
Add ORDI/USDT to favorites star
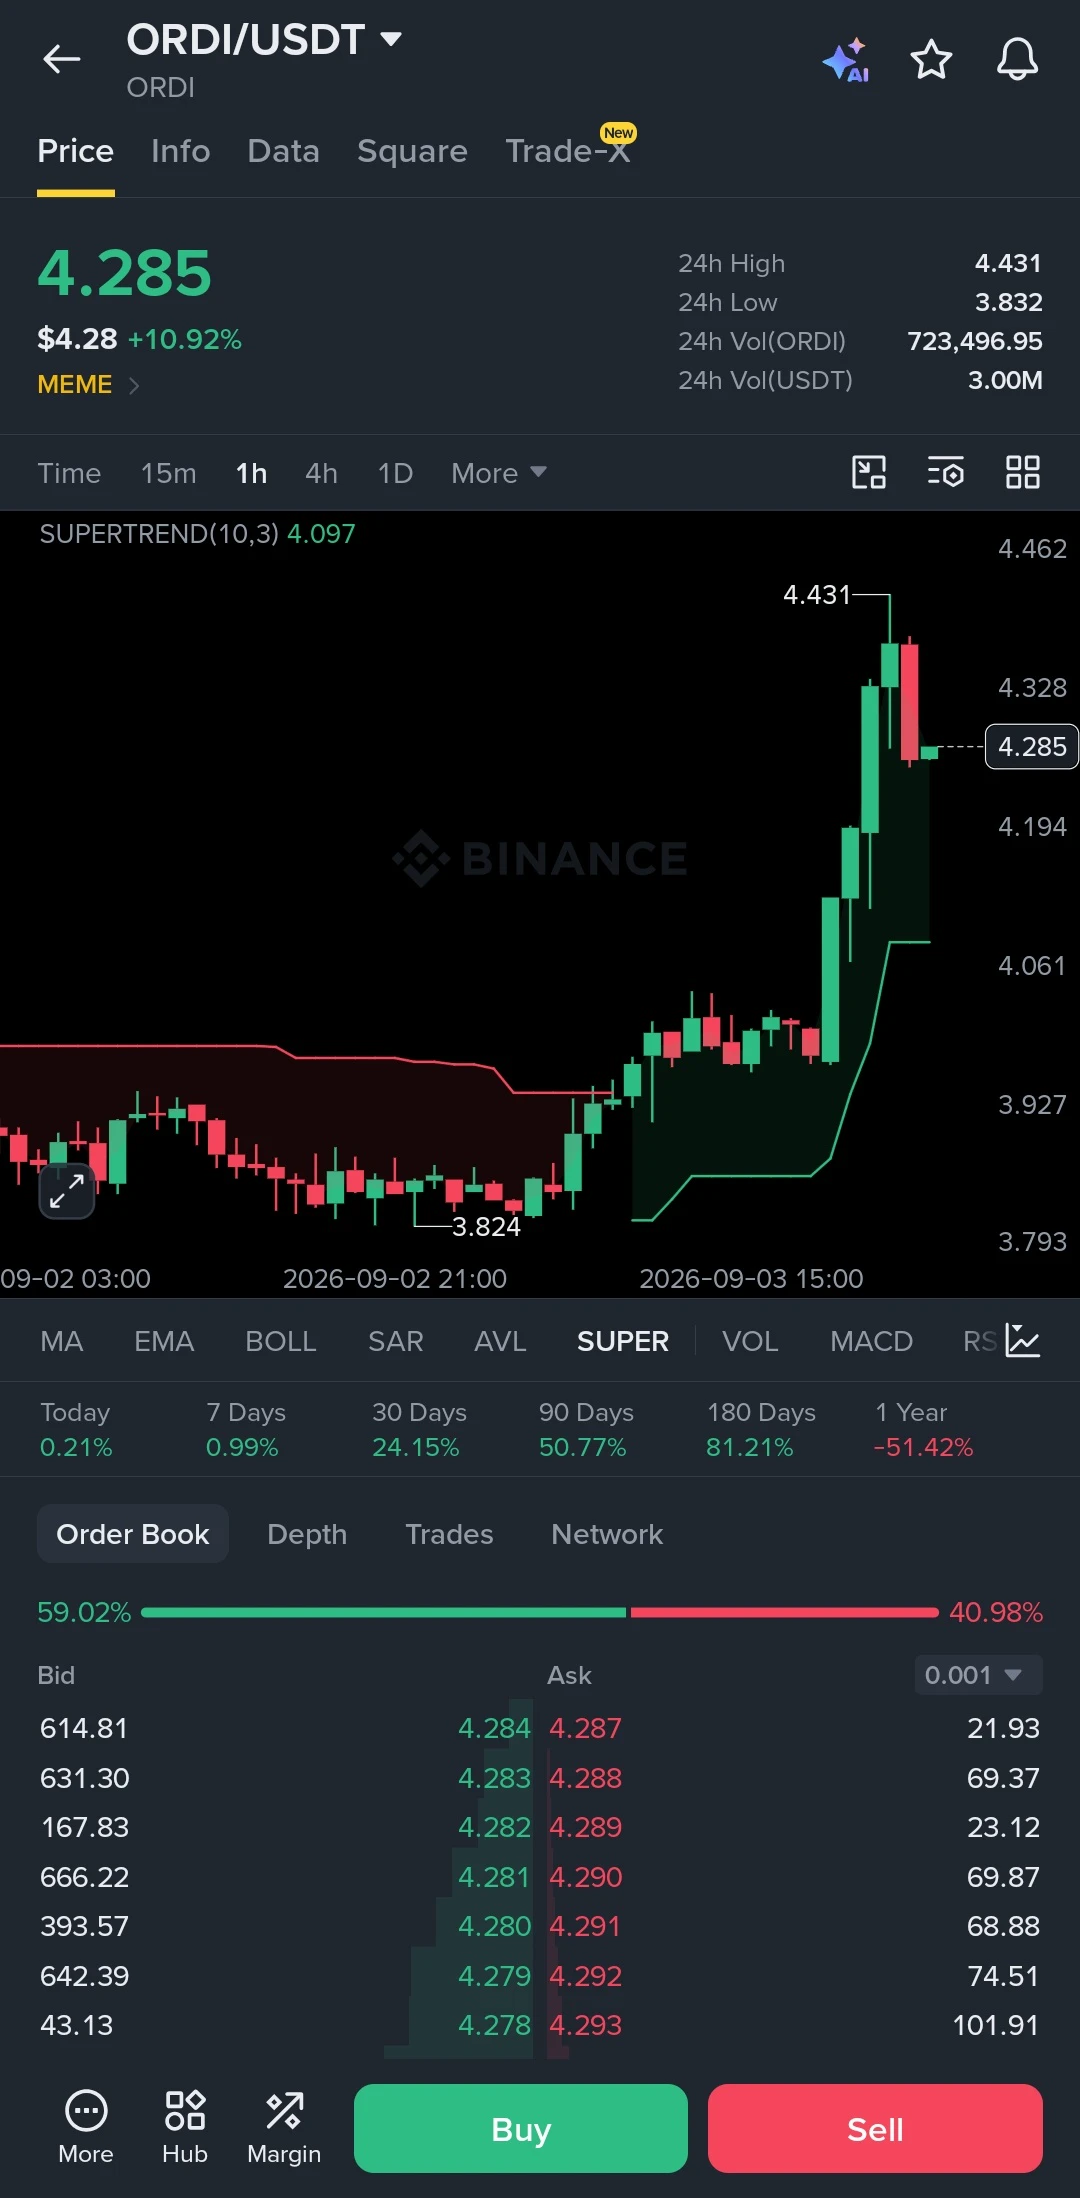[x=931, y=60]
